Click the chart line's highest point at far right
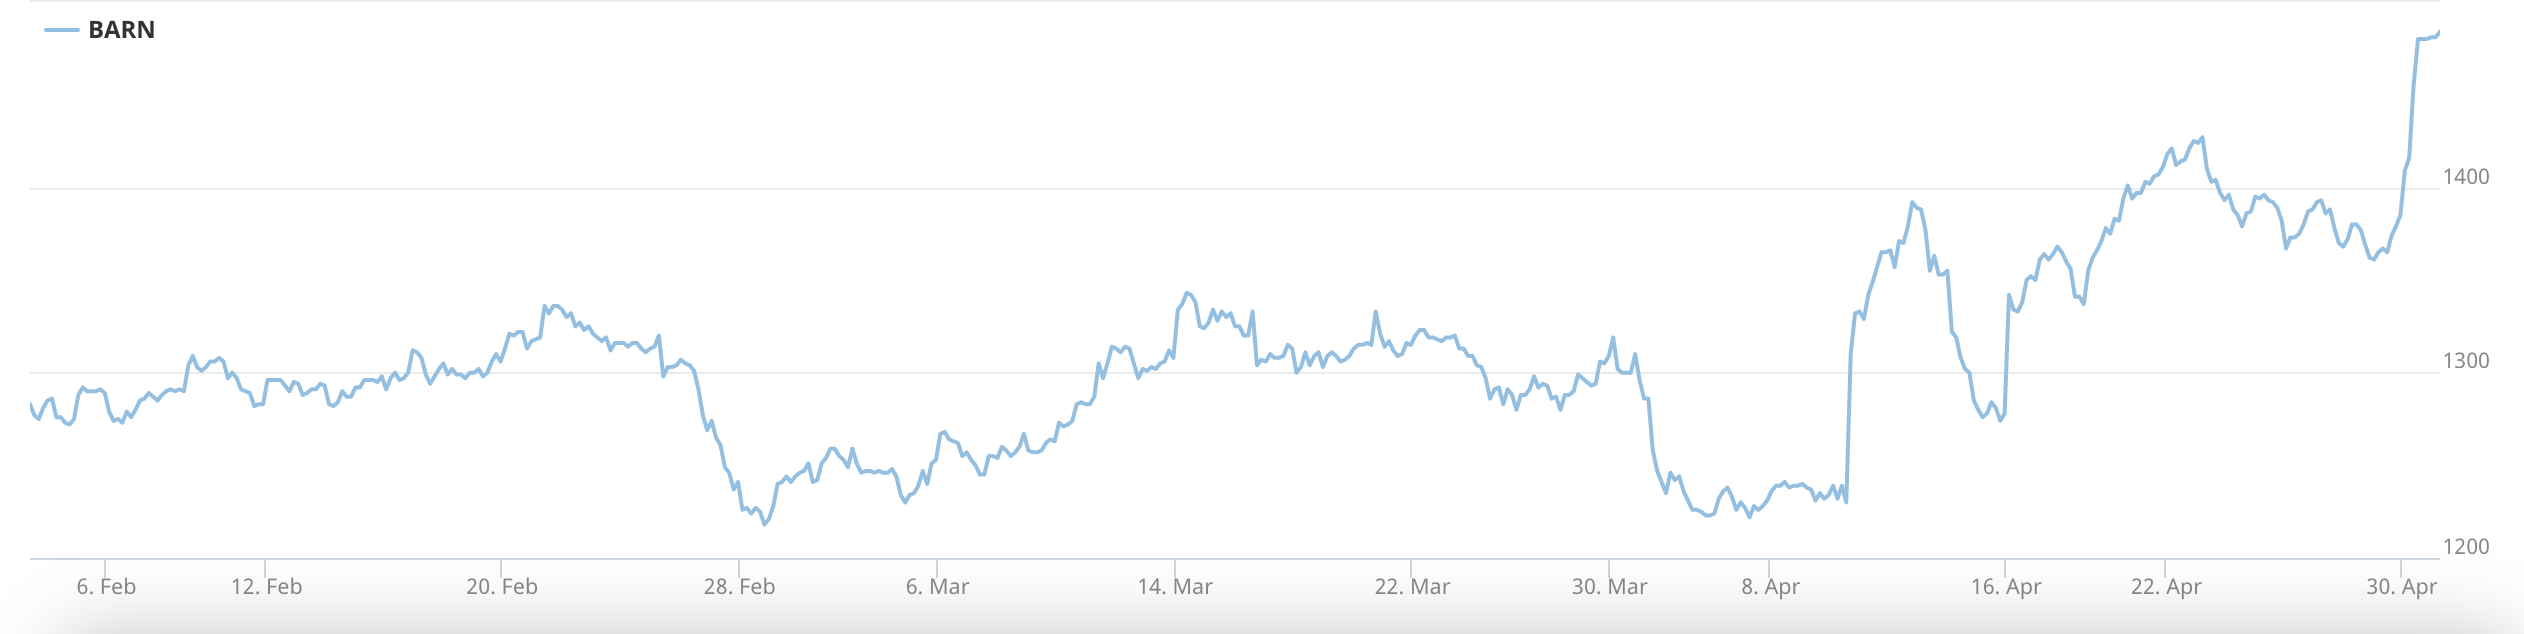Image resolution: width=2524 pixels, height=634 pixels. 2438,33
